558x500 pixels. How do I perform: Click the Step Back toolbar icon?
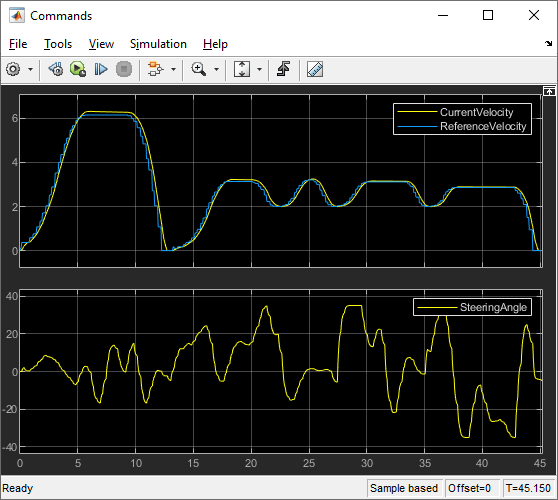click(x=56, y=69)
